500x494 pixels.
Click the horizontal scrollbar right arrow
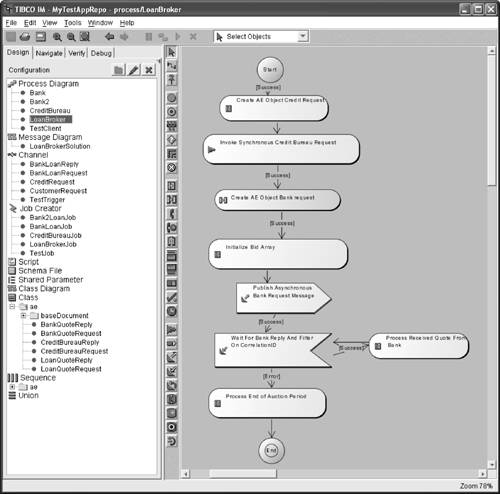pyautogui.click(x=483, y=474)
